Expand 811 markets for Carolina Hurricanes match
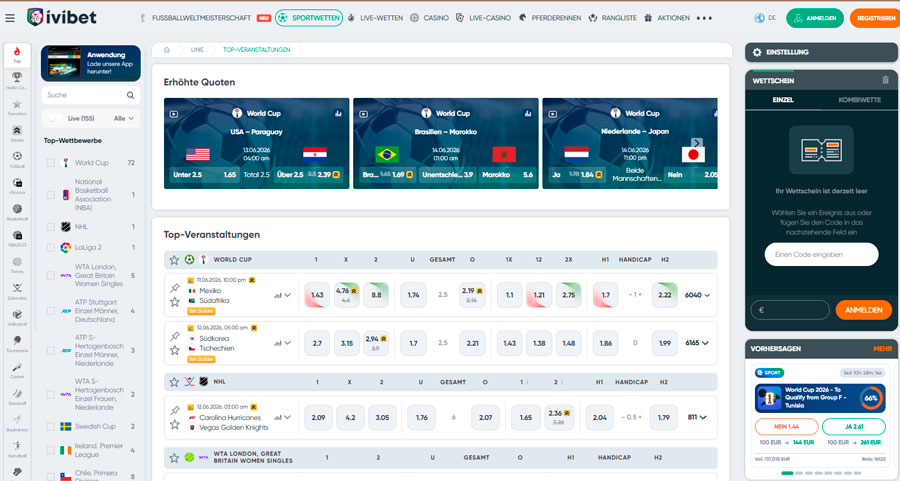This screenshot has height=481, width=900. tap(697, 417)
